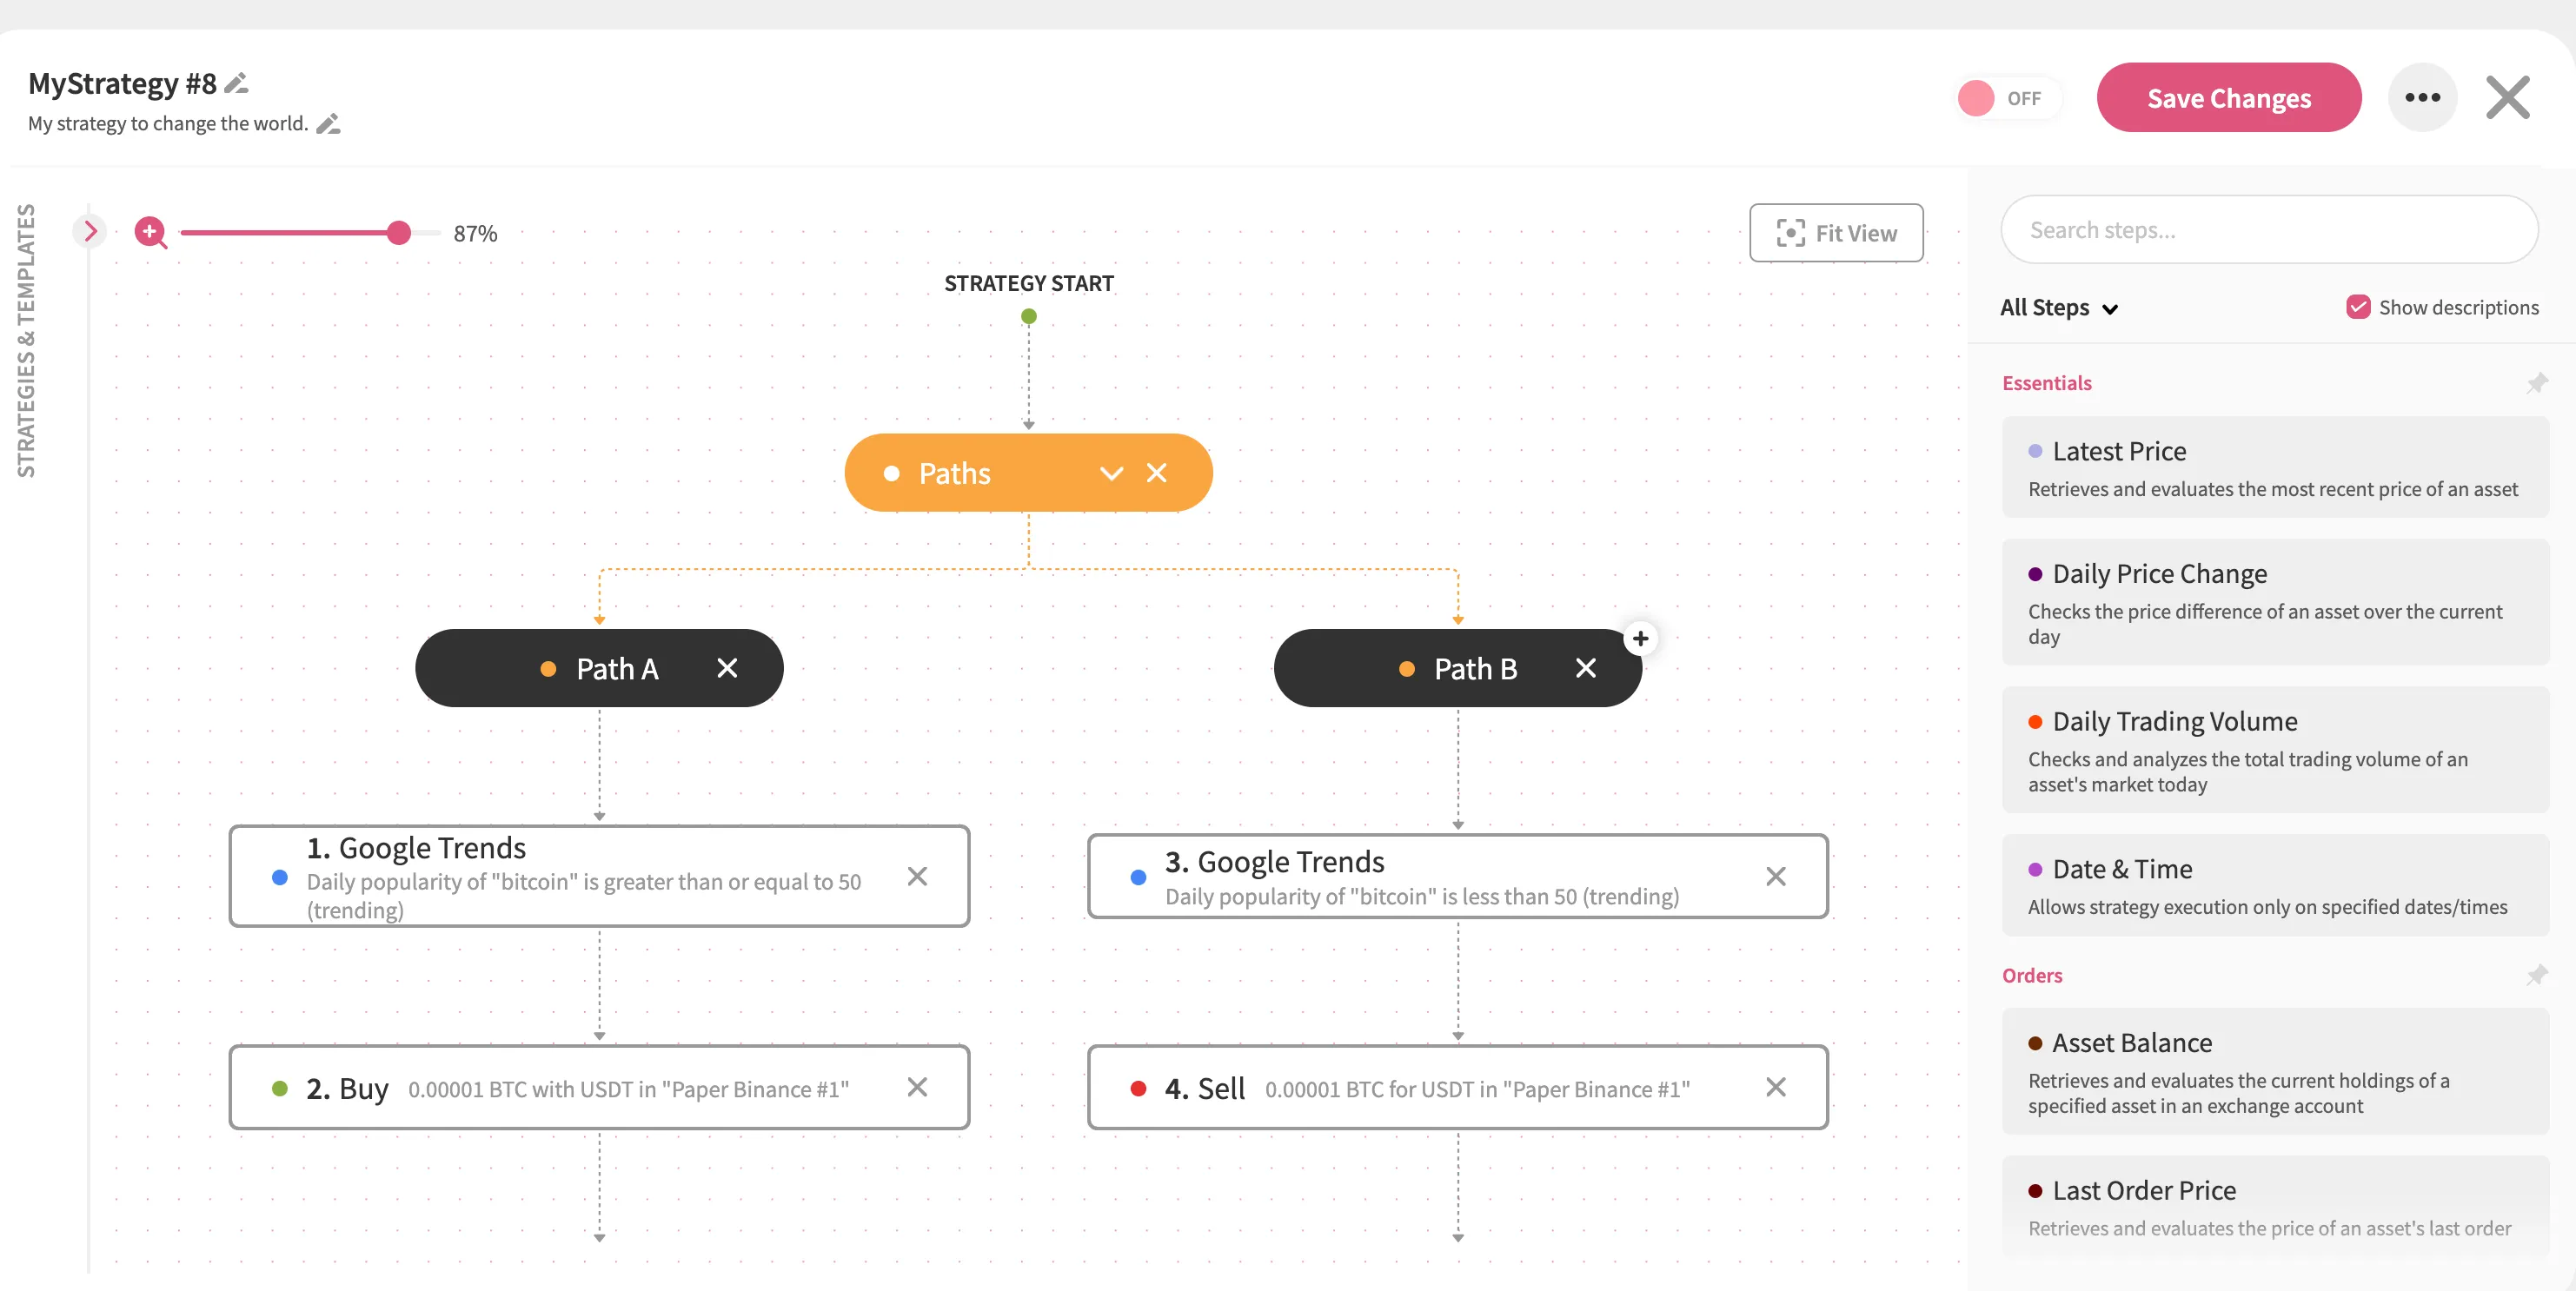Viewport: 2576px width, 1291px height.
Task: Click the zoom magnifier plus icon
Action: [150, 232]
